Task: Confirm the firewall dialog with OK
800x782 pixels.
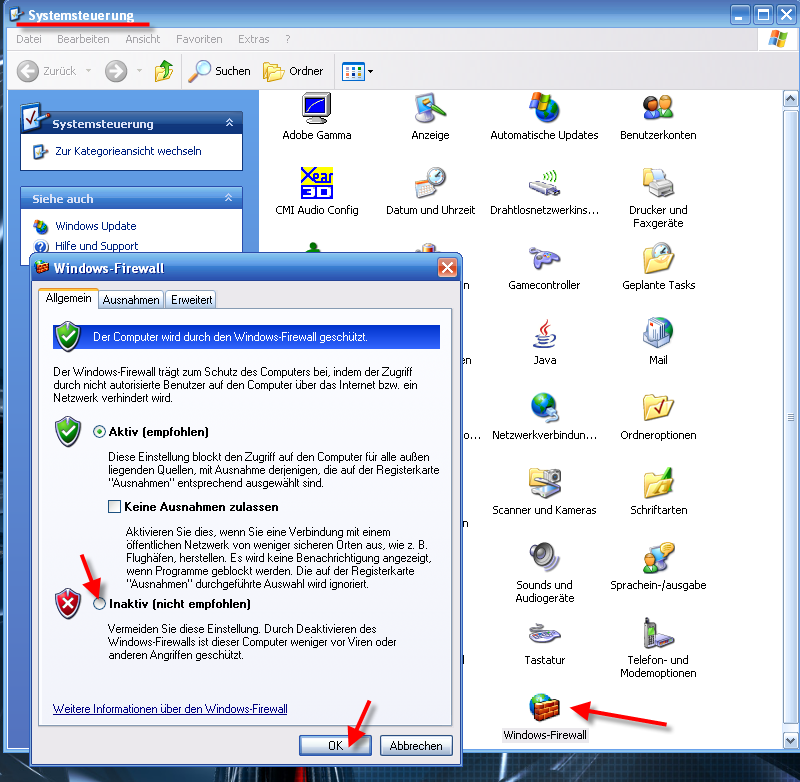Action: [x=335, y=746]
